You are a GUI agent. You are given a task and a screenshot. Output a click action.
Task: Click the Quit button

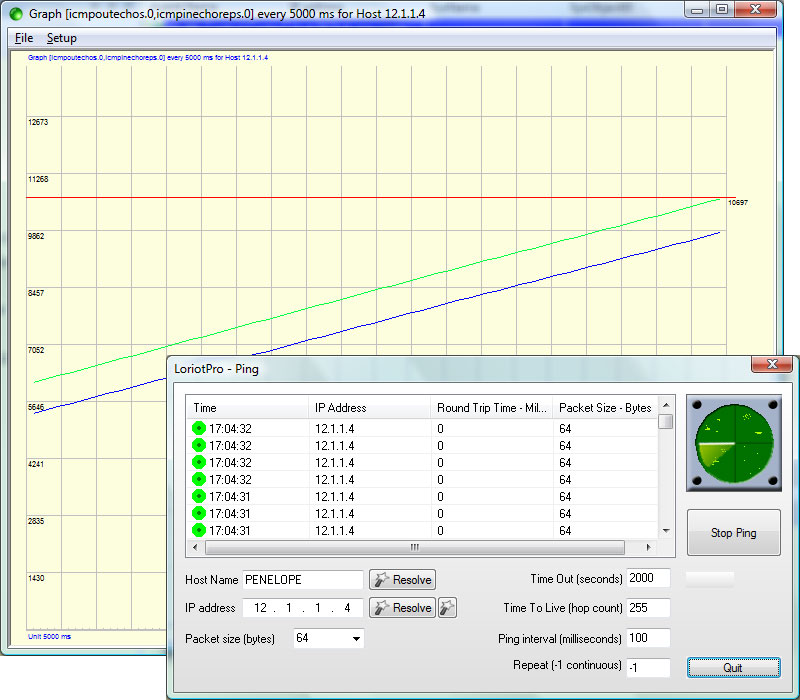(x=733, y=667)
